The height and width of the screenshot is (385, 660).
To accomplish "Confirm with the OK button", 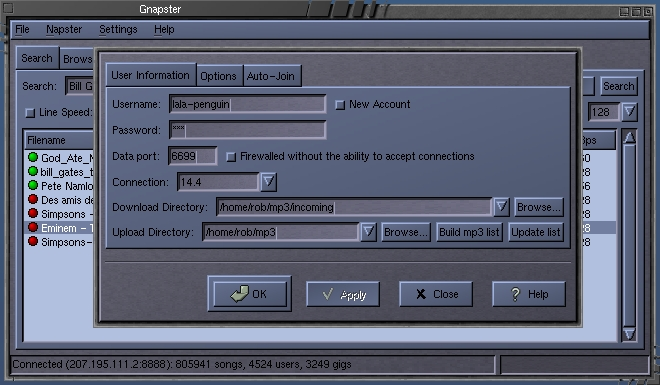I will (x=250, y=294).
